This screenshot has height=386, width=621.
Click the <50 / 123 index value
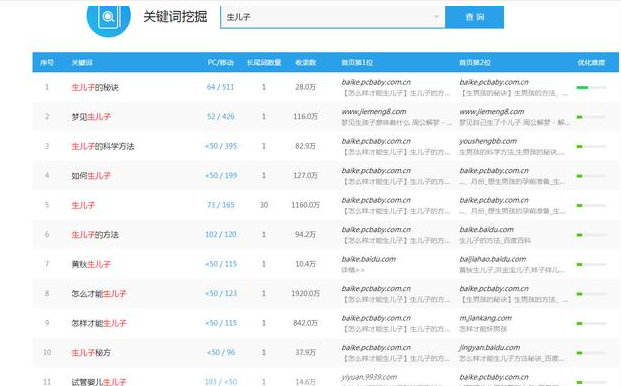click(x=221, y=293)
